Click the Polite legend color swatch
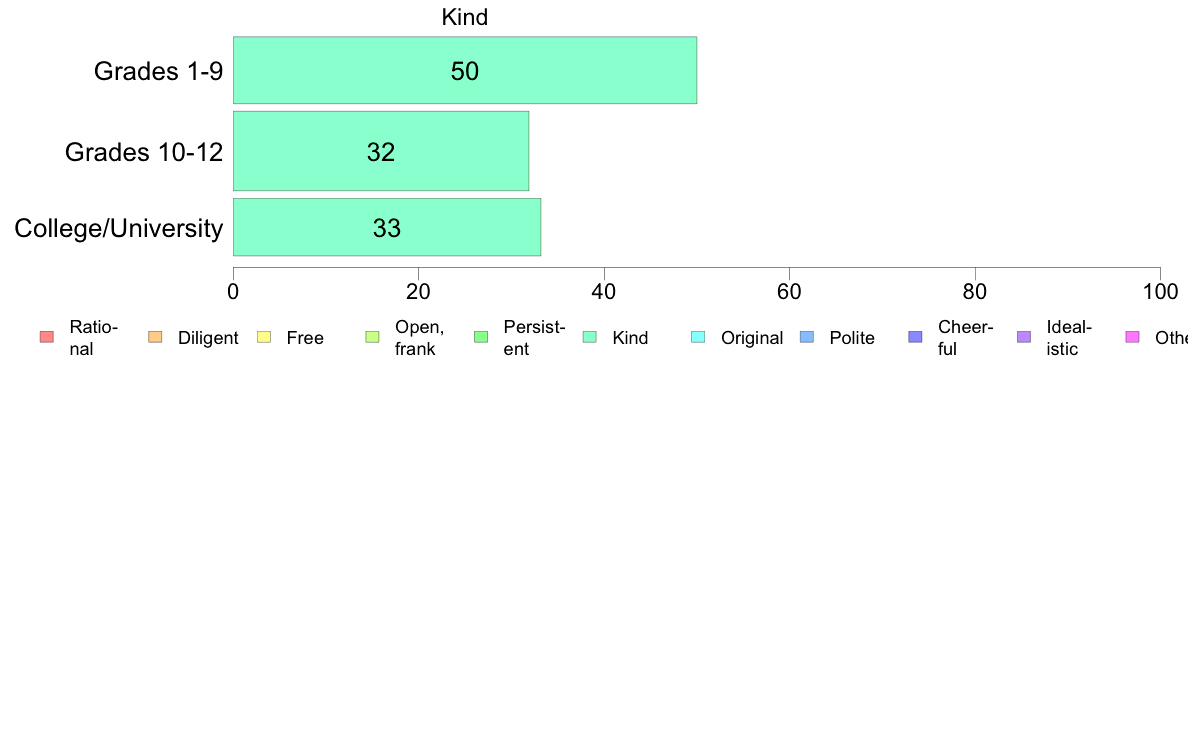 (x=807, y=337)
